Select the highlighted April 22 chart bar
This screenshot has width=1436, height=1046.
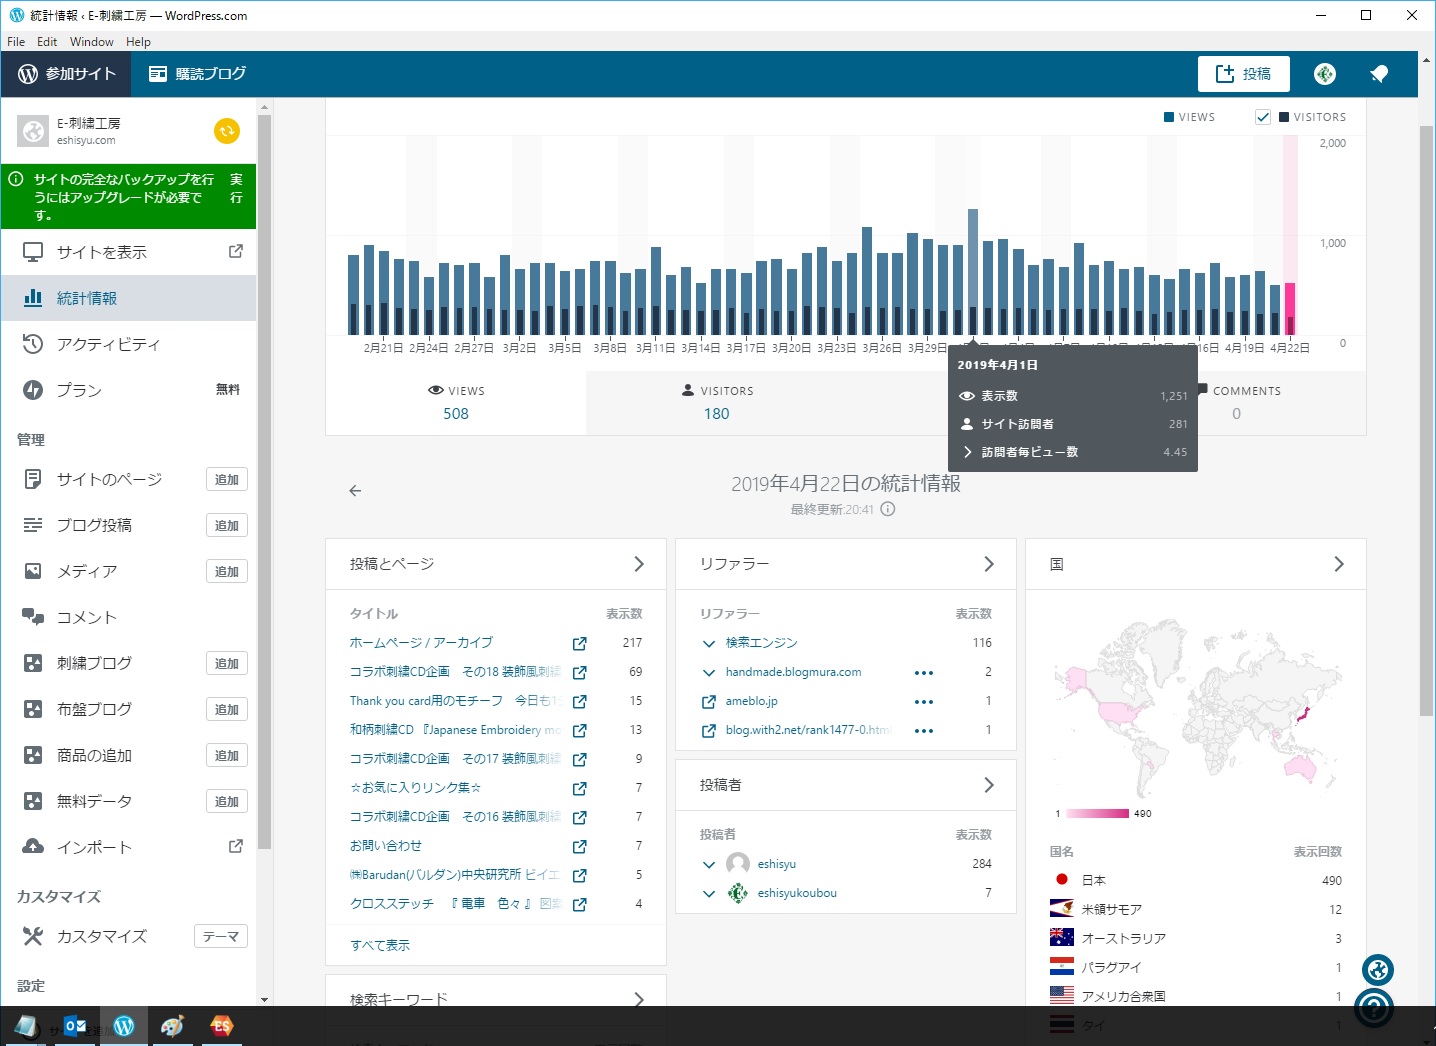click(1290, 309)
